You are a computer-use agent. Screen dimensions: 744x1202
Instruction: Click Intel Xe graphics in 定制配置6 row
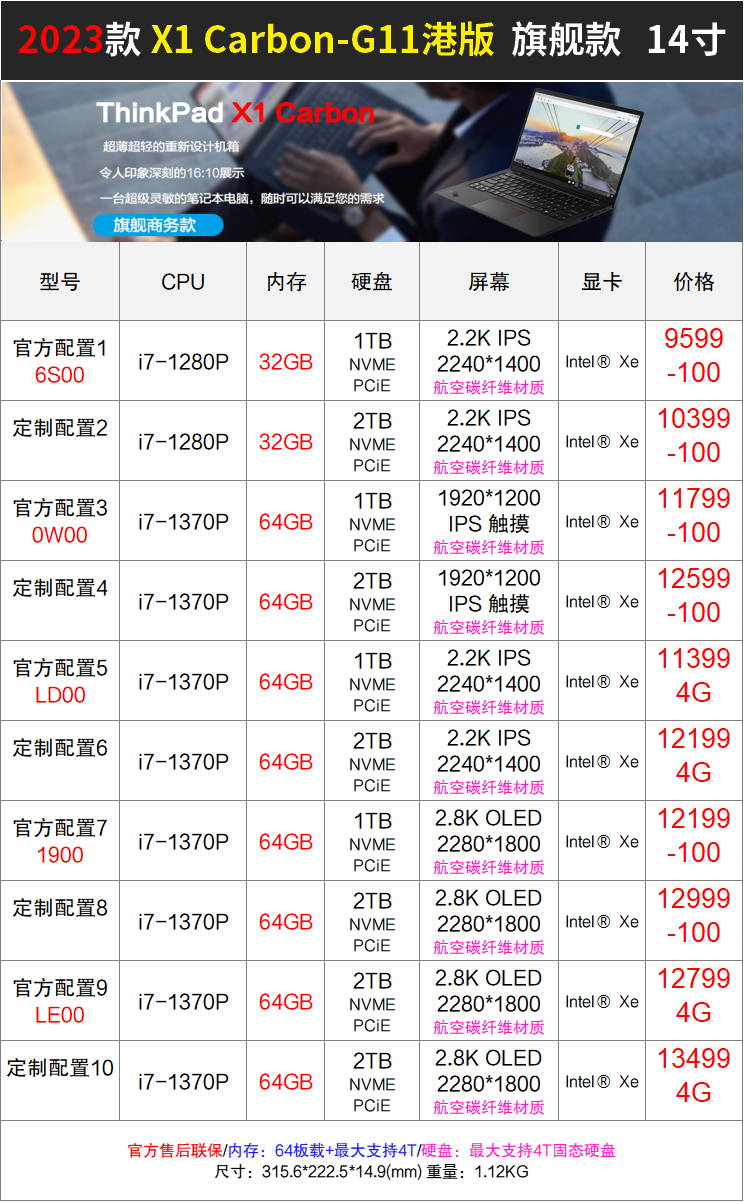[602, 762]
